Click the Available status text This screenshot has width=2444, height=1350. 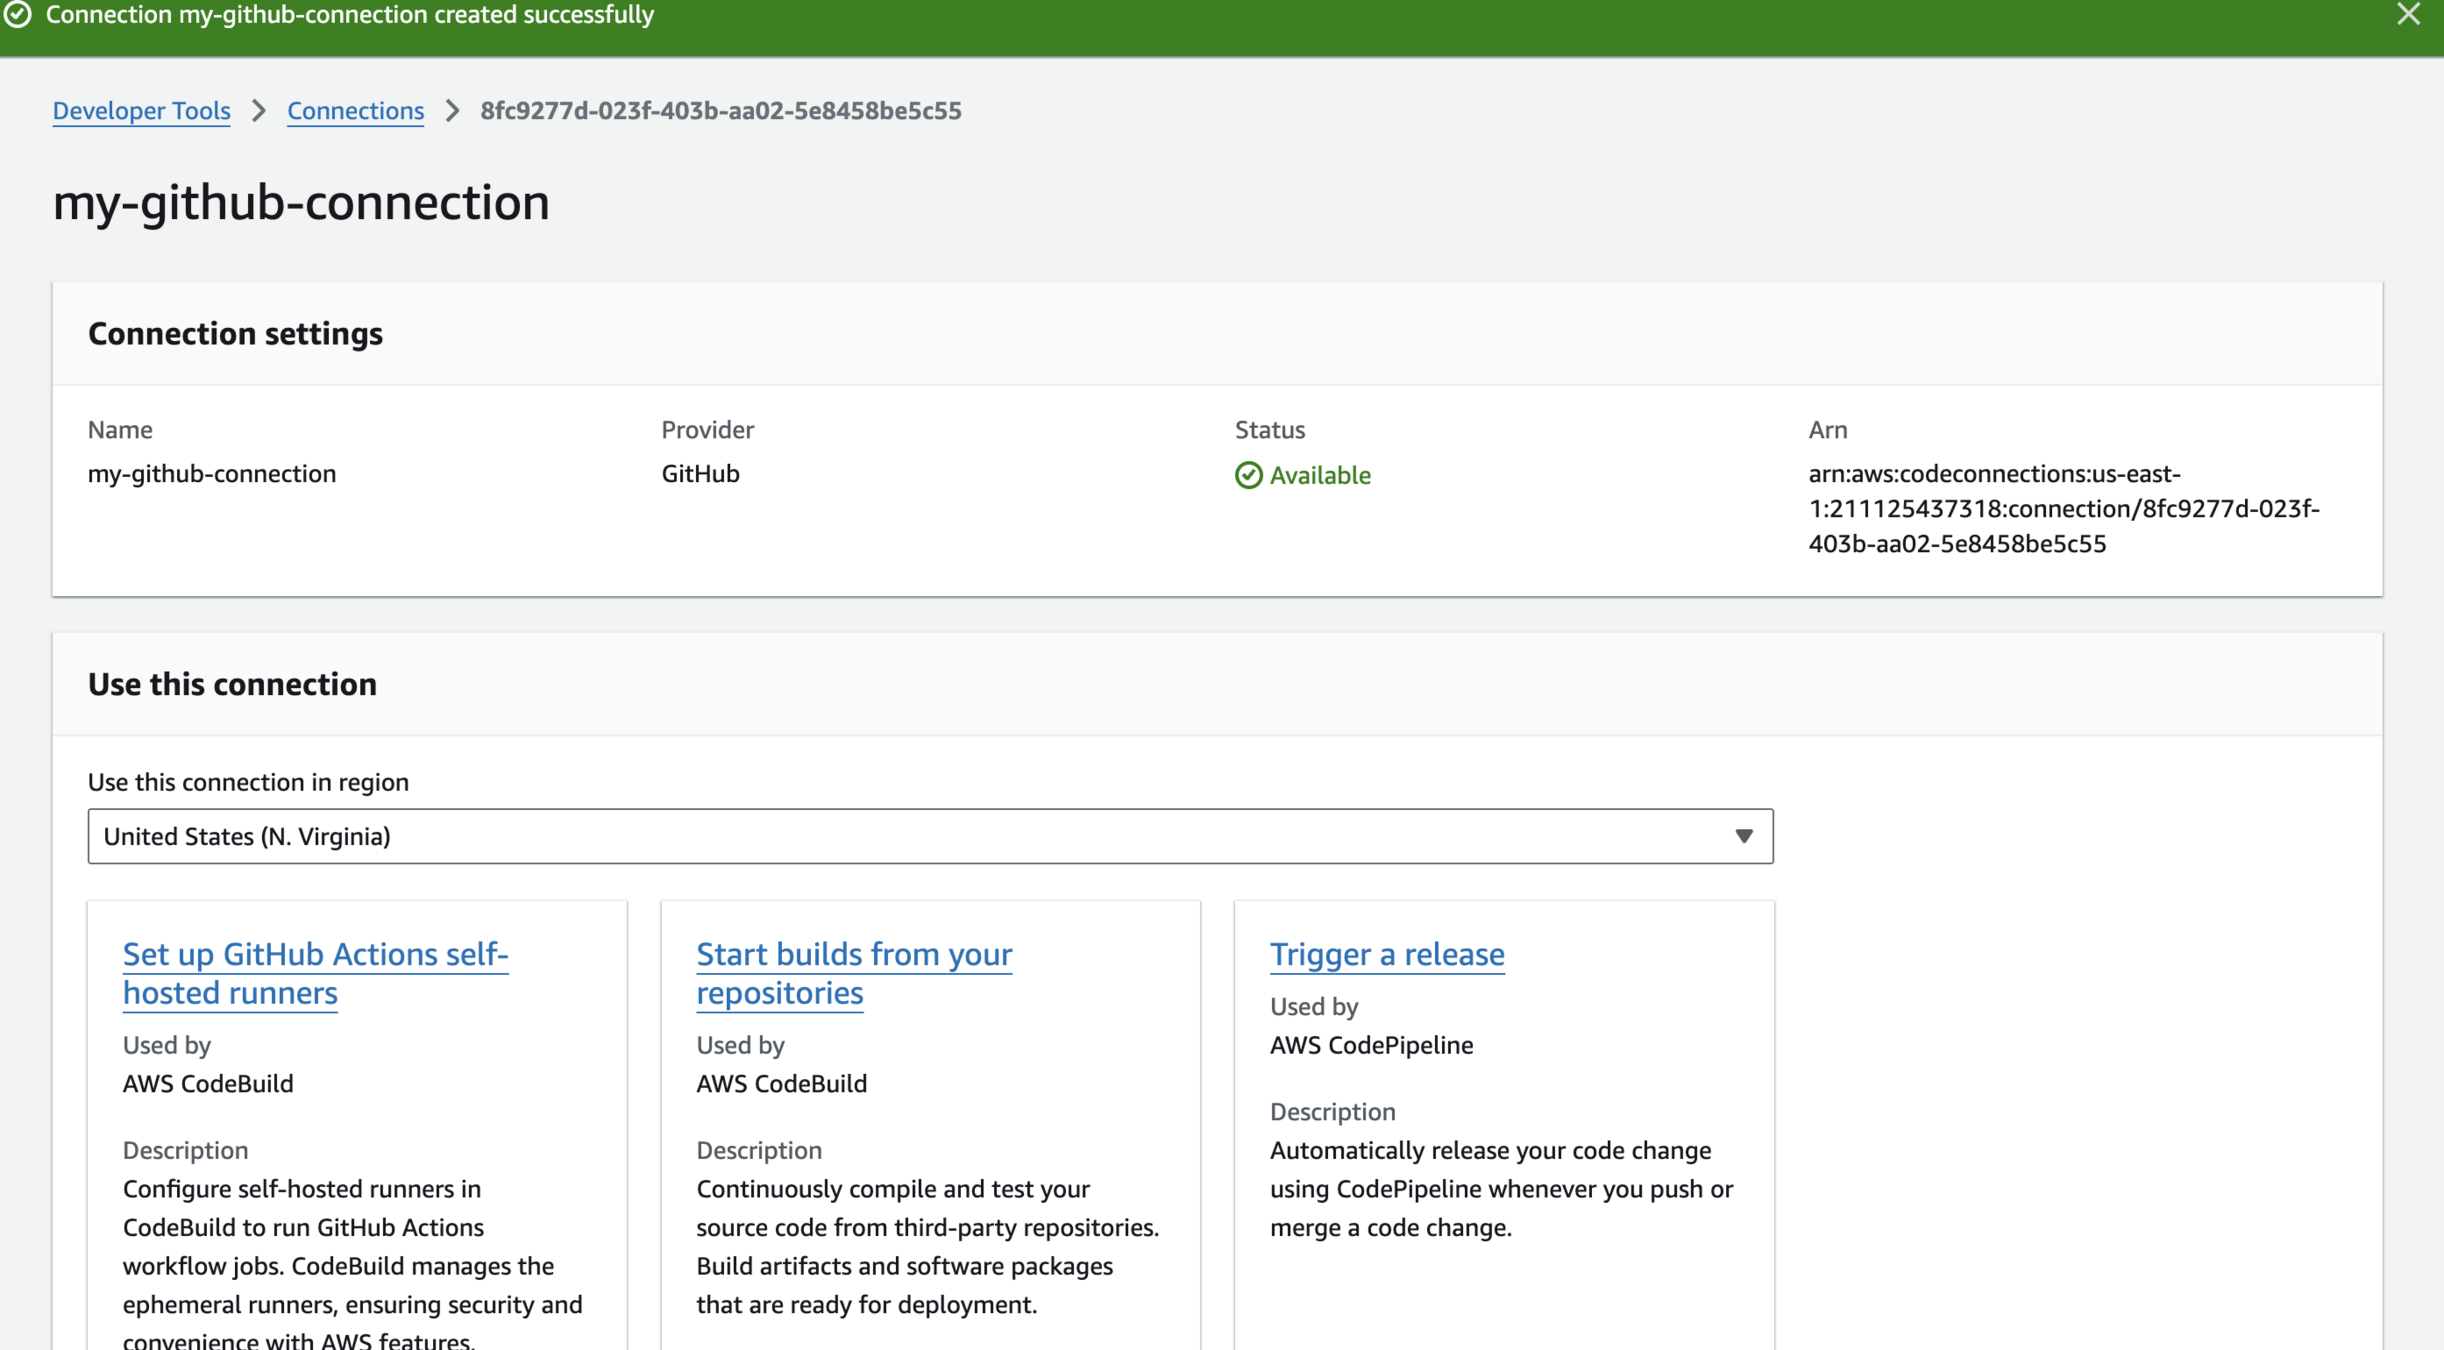click(x=1319, y=475)
